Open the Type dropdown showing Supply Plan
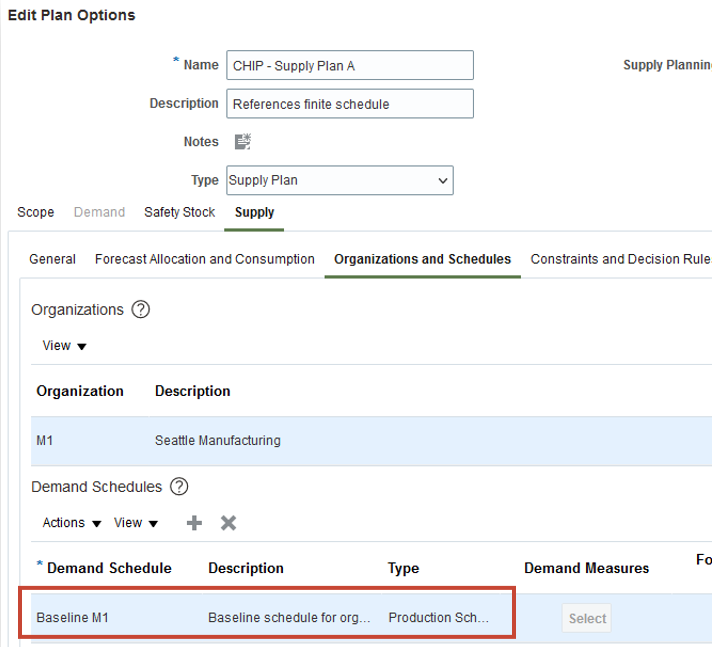The image size is (712, 647). coord(340,180)
